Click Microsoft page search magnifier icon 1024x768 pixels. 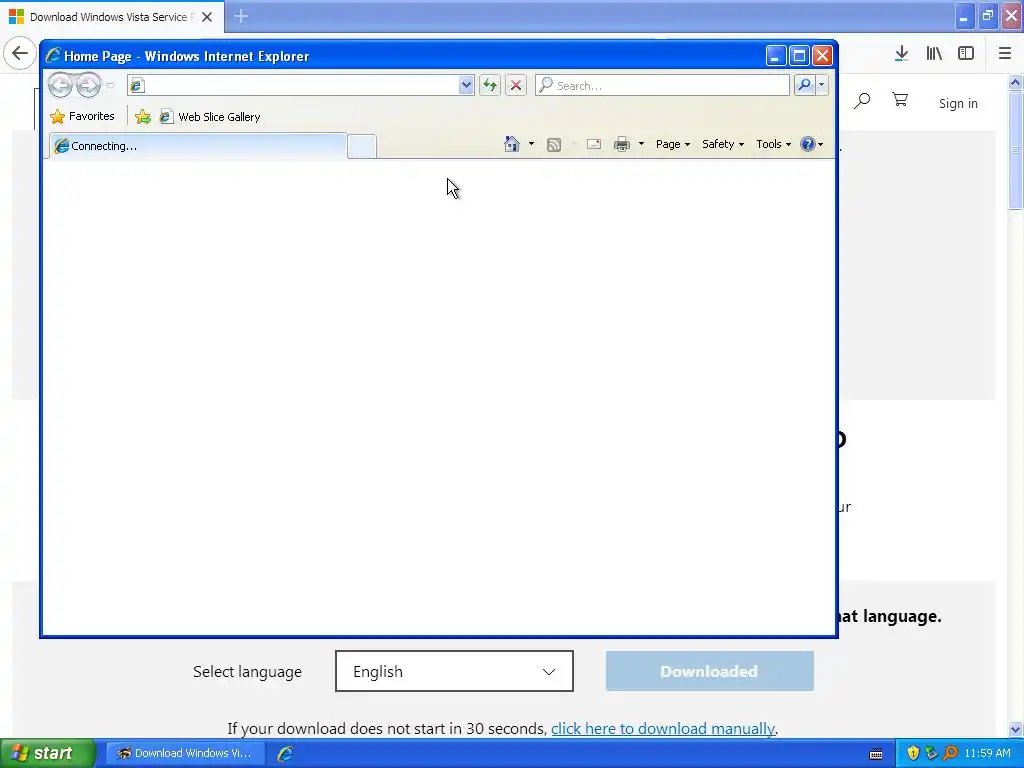coord(862,101)
